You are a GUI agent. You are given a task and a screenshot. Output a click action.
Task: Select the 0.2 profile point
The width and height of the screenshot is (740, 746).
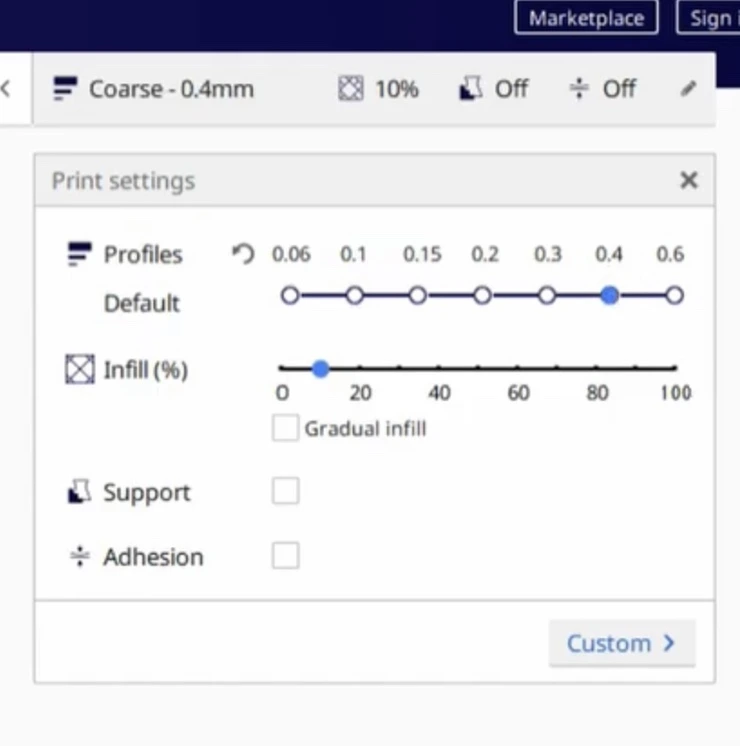click(482, 296)
